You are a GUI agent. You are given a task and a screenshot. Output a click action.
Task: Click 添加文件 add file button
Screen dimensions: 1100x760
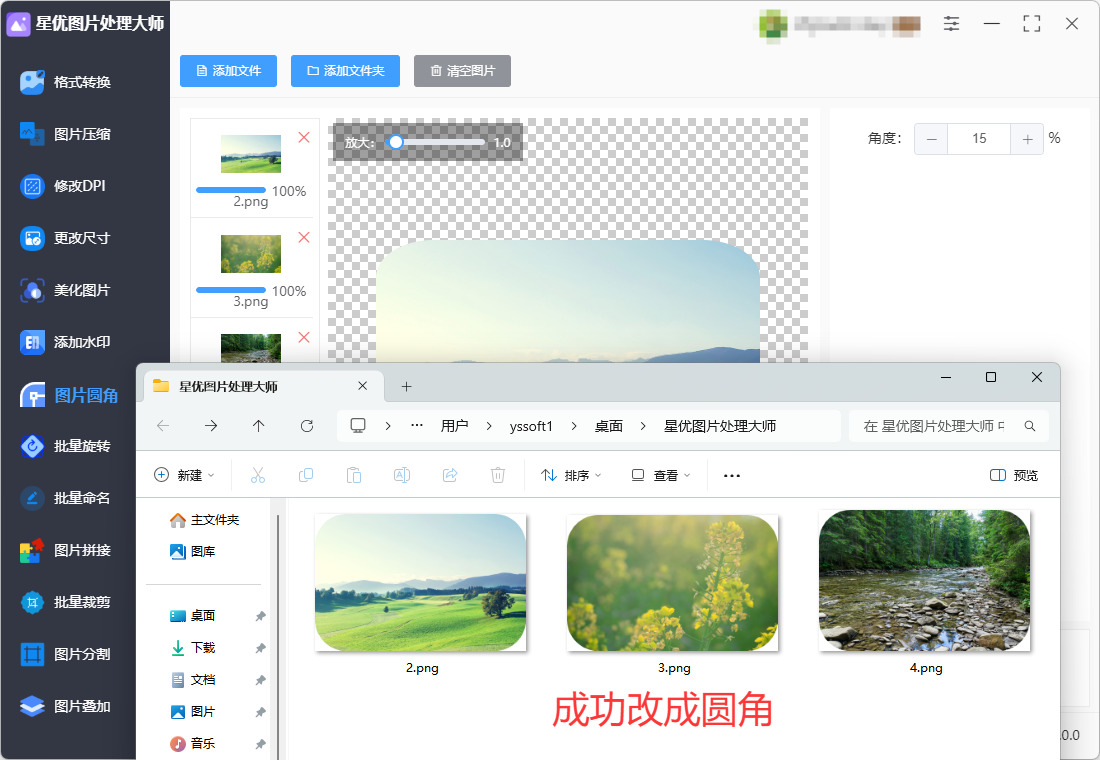[229, 71]
